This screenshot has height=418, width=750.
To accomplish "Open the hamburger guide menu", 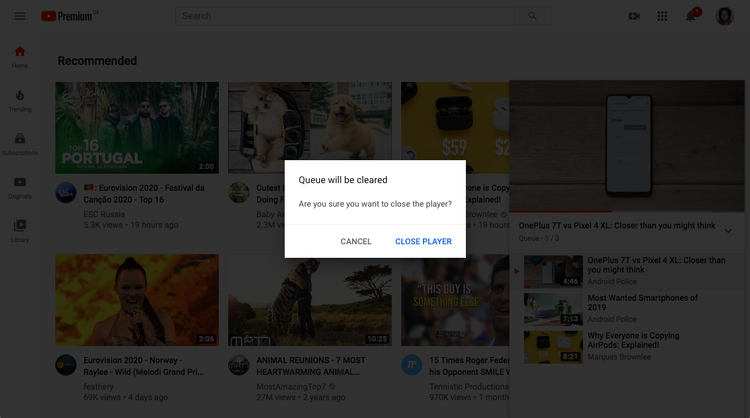I will 20,16.
